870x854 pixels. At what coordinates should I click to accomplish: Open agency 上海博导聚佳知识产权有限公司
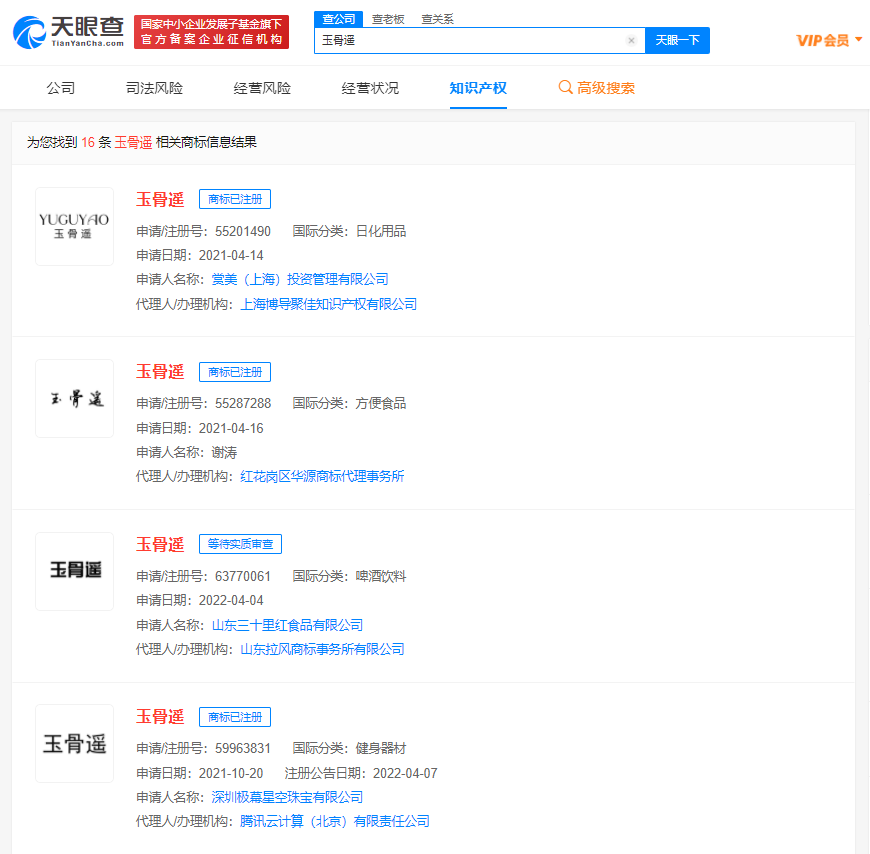pyautogui.click(x=328, y=304)
